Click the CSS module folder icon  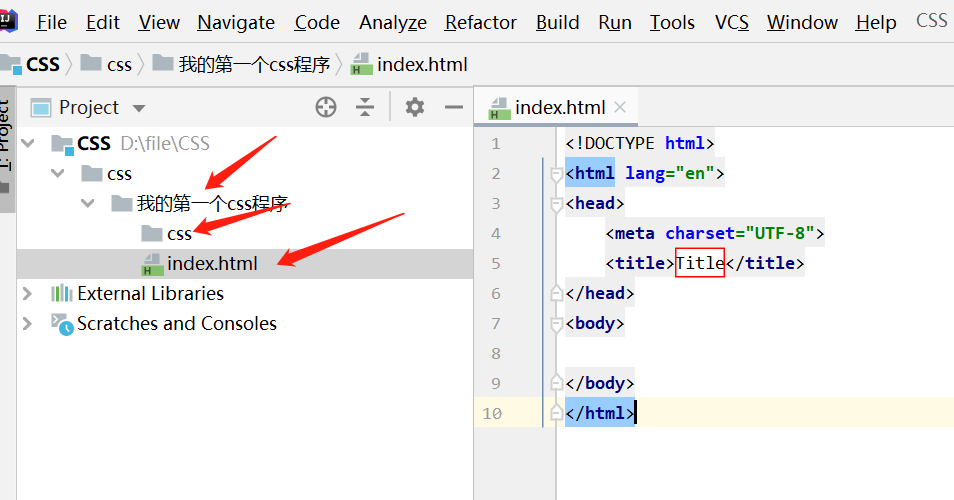point(63,145)
